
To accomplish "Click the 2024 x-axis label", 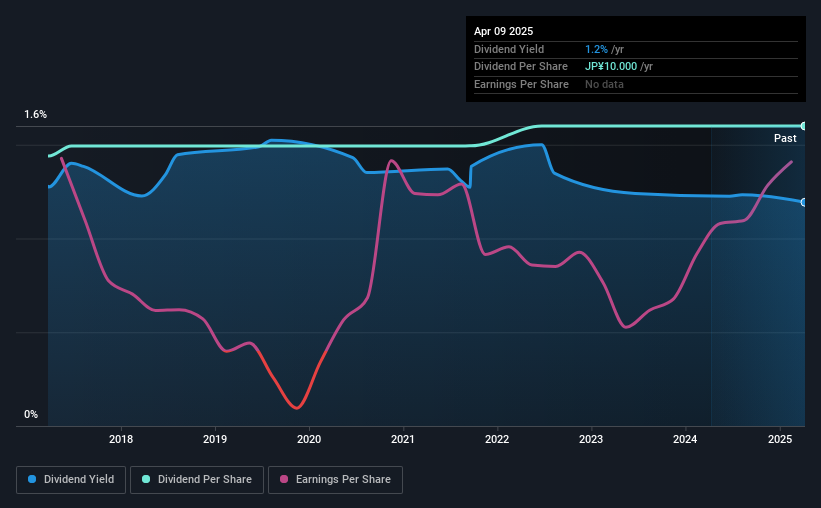I will click(x=685, y=439).
